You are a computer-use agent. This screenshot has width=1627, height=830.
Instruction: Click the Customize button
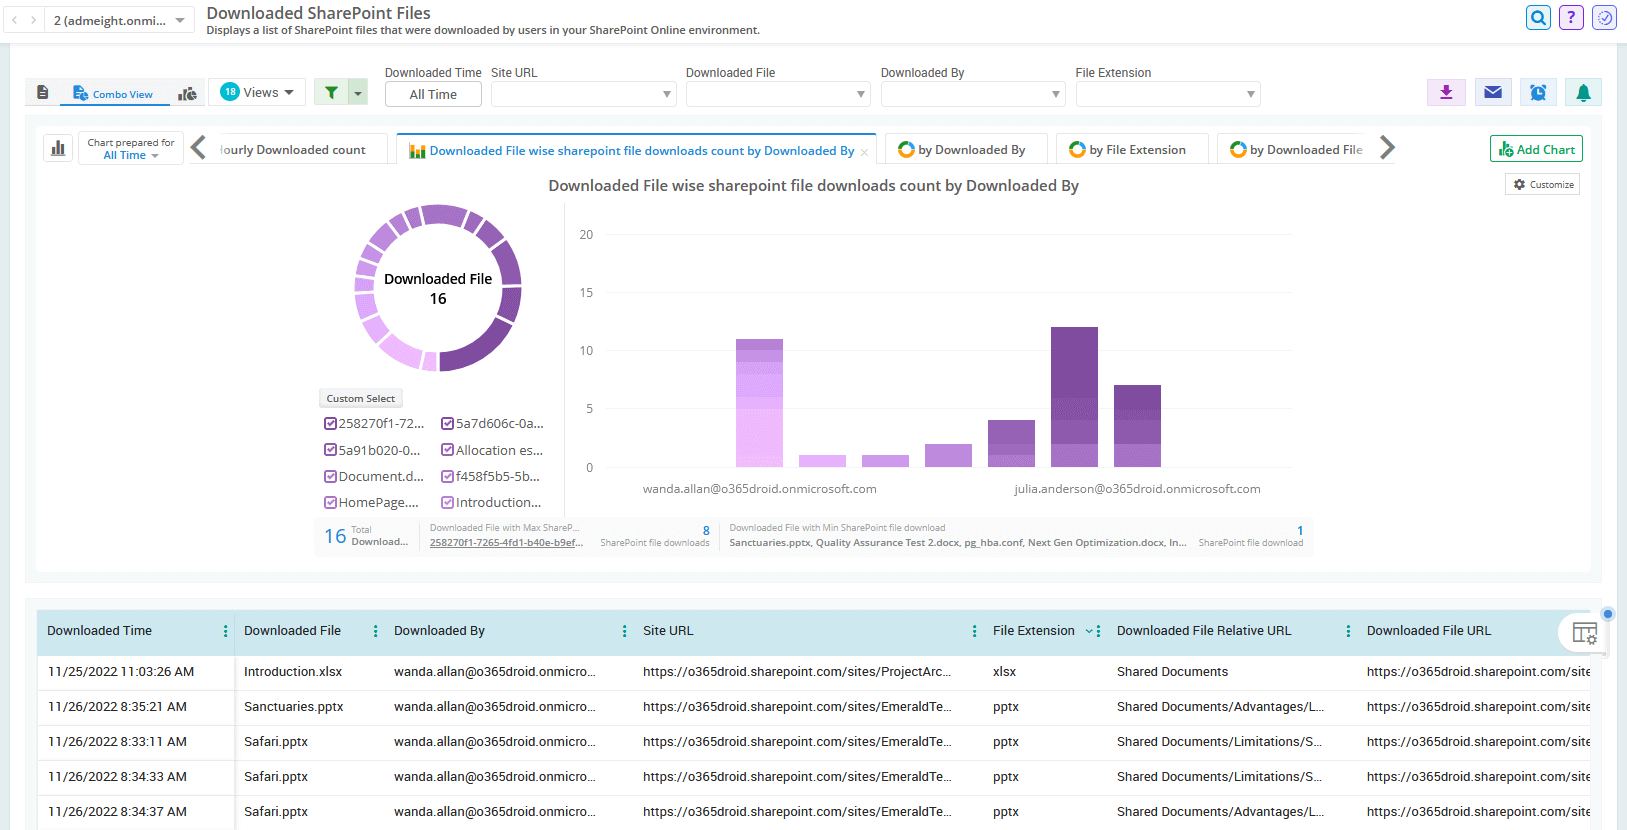tap(1542, 185)
